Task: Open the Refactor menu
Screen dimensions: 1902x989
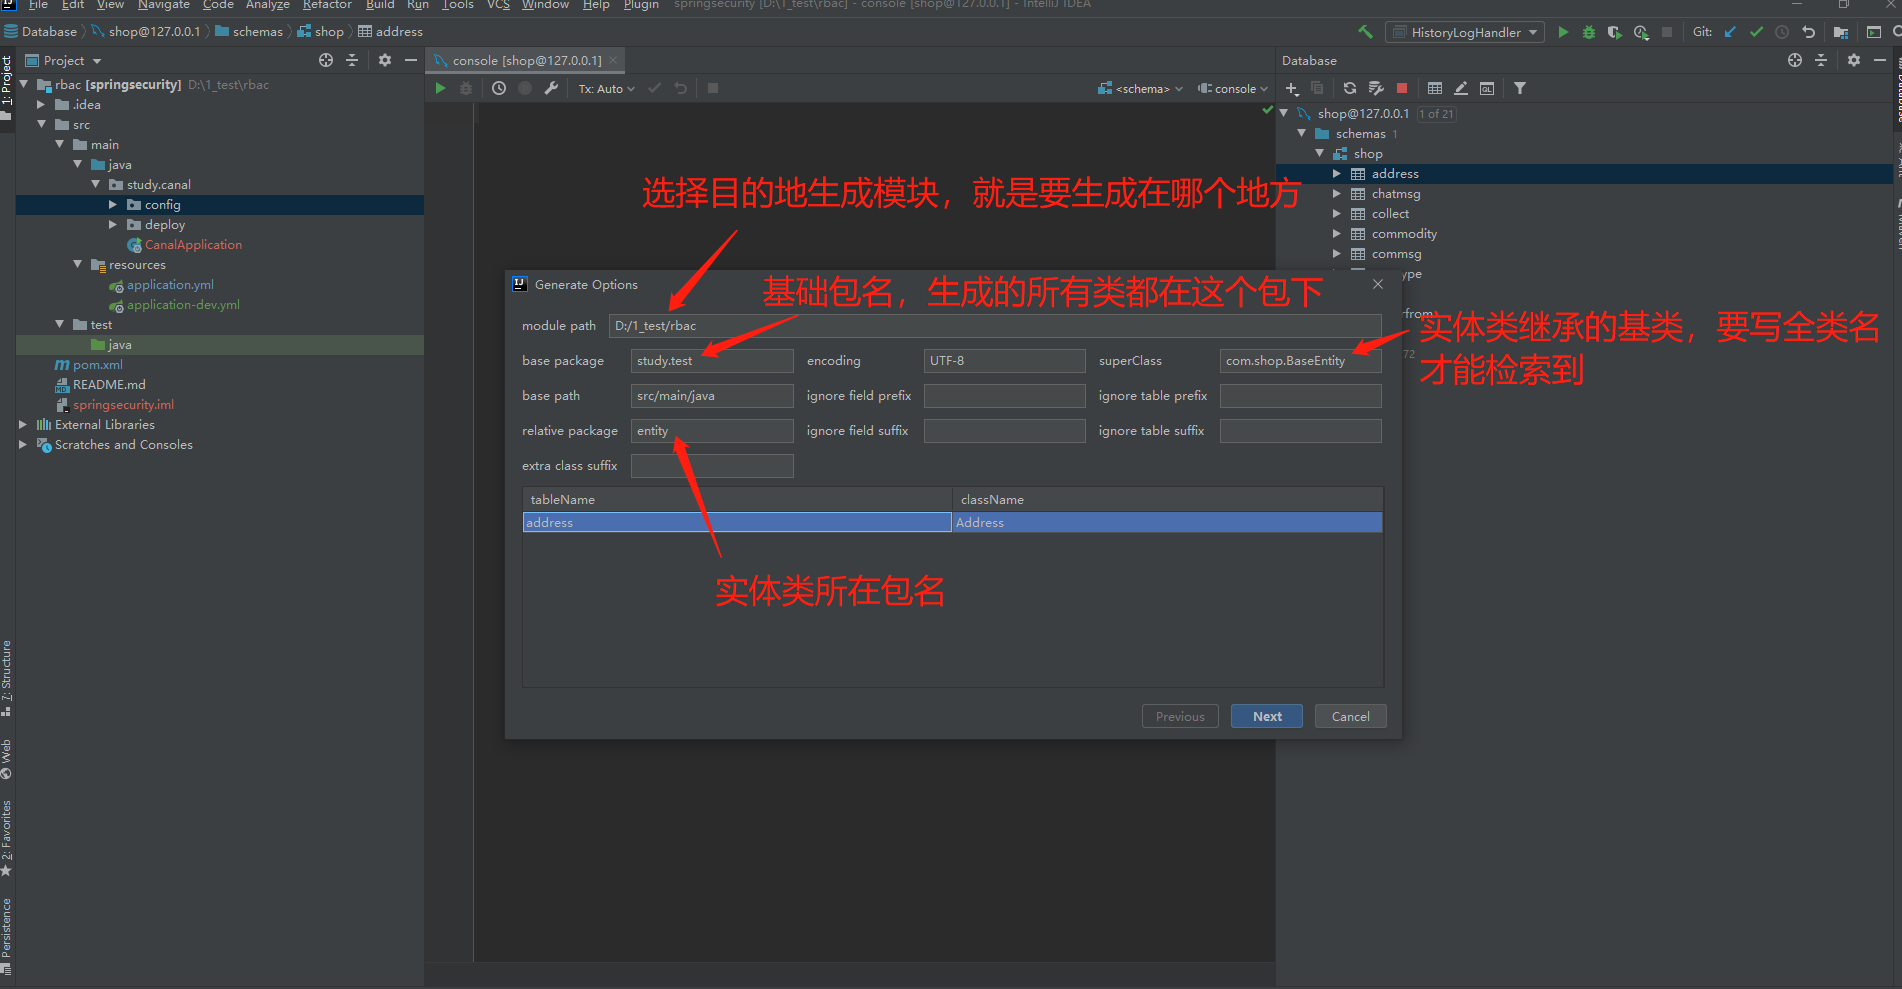Action: (x=327, y=5)
